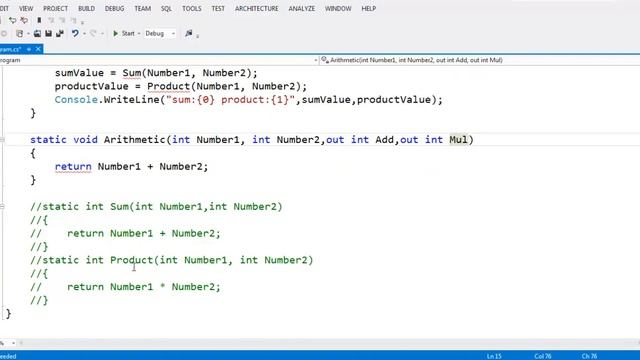This screenshot has width=640, height=360.
Task: Collapse the Arithmetic method outlining region
Action: coord(2,140)
